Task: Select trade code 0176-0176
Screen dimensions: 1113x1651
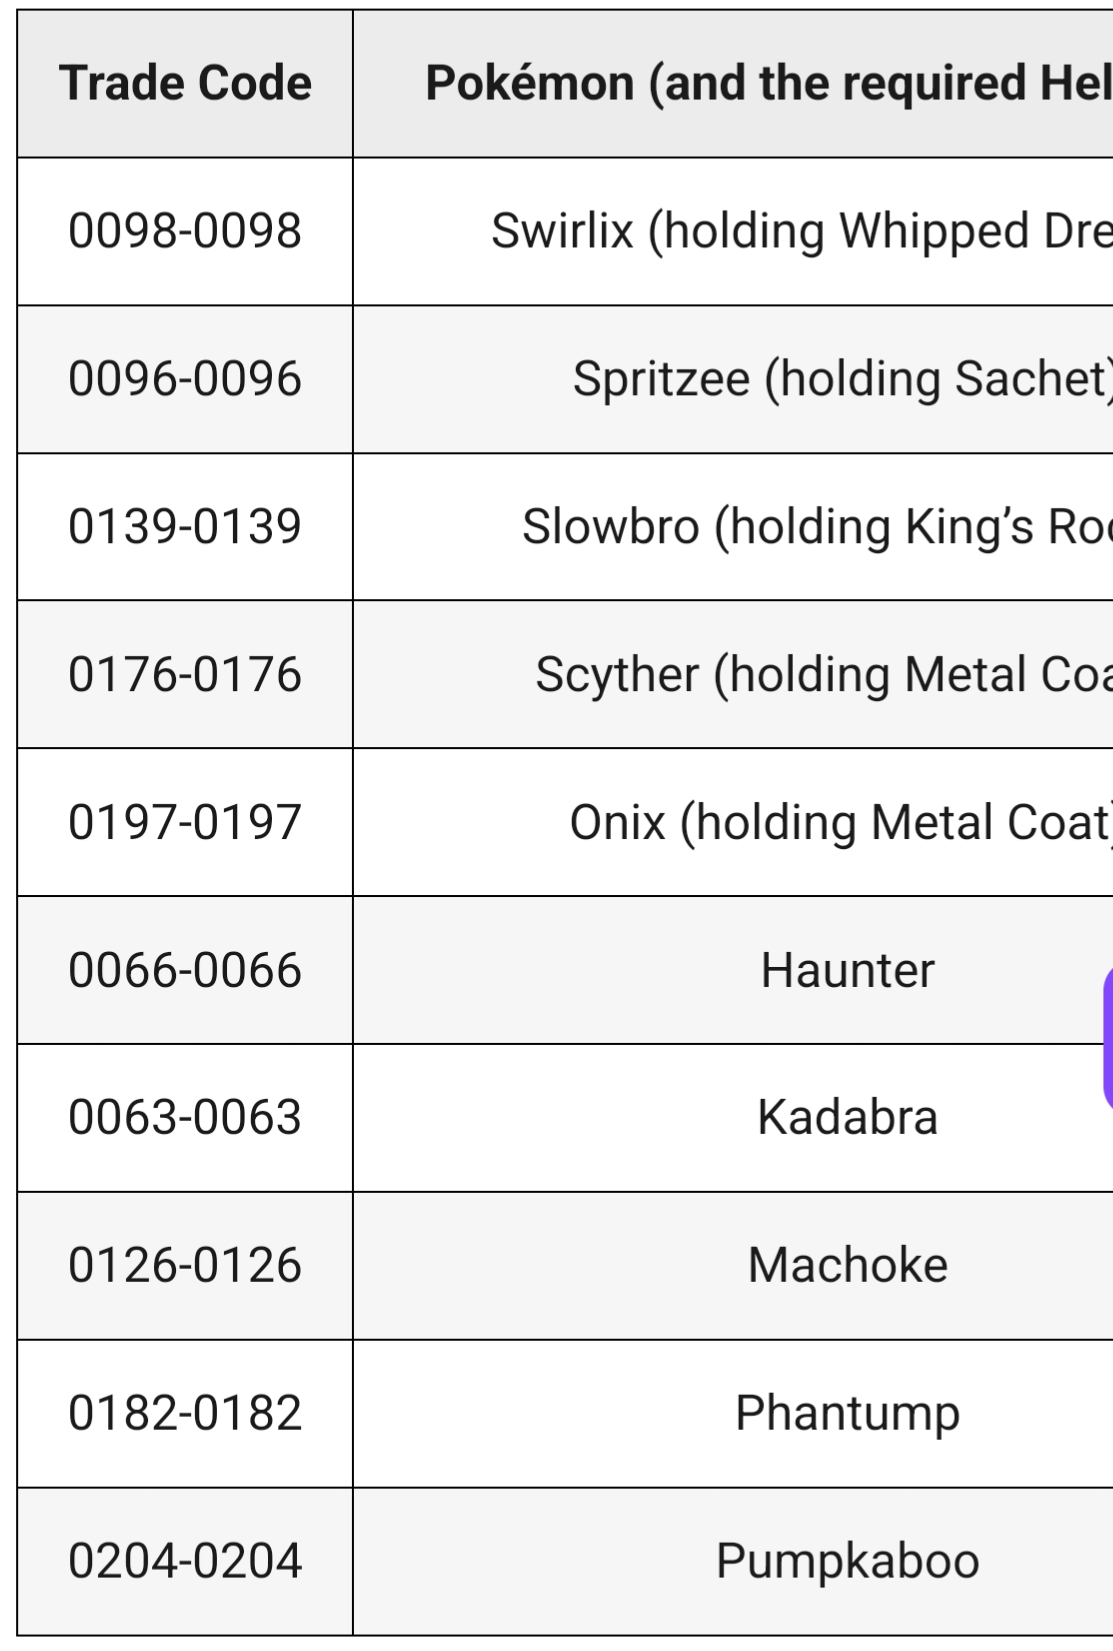Action: 185,675
